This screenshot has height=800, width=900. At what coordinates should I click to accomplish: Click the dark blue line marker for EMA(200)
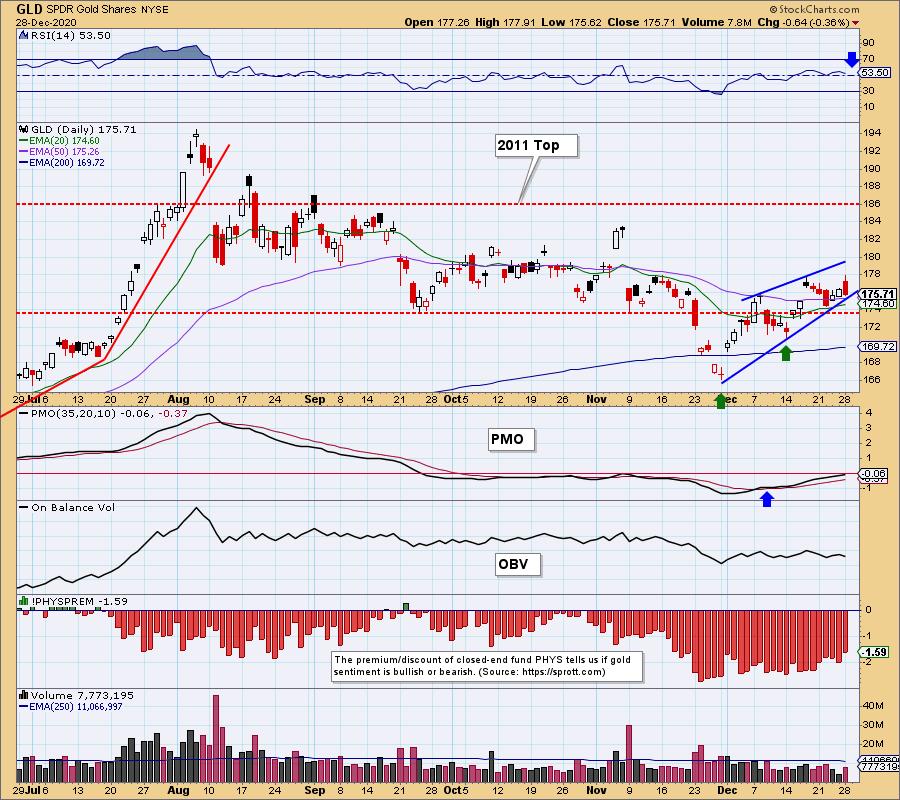click(x=24, y=162)
